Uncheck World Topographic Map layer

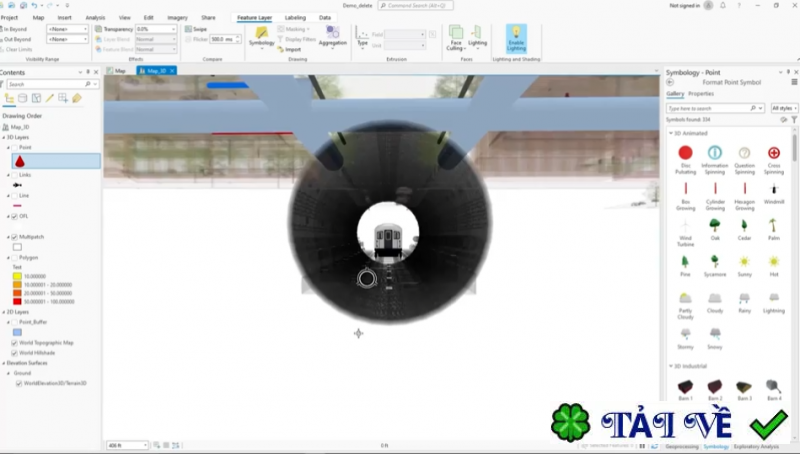pyautogui.click(x=14, y=343)
